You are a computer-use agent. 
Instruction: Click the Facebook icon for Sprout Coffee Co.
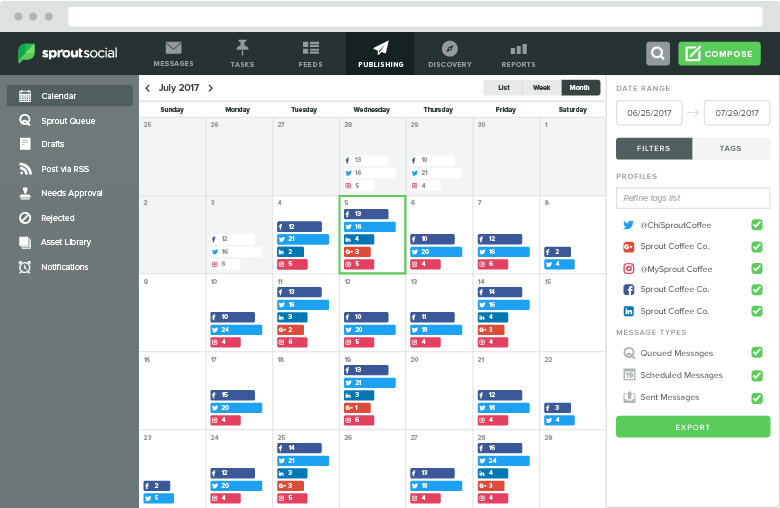click(x=629, y=290)
